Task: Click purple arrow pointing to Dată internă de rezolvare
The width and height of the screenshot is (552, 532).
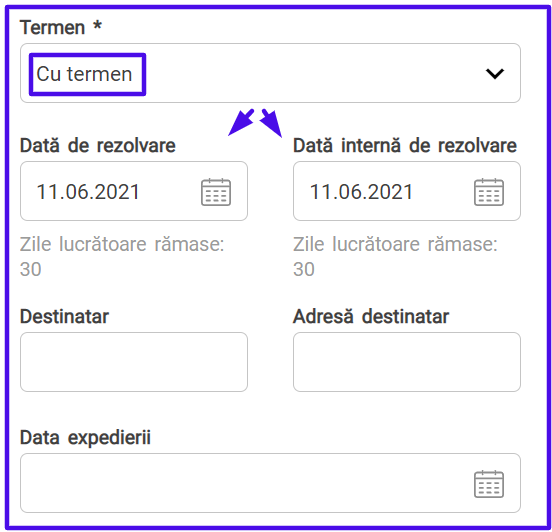Action: [x=271, y=123]
